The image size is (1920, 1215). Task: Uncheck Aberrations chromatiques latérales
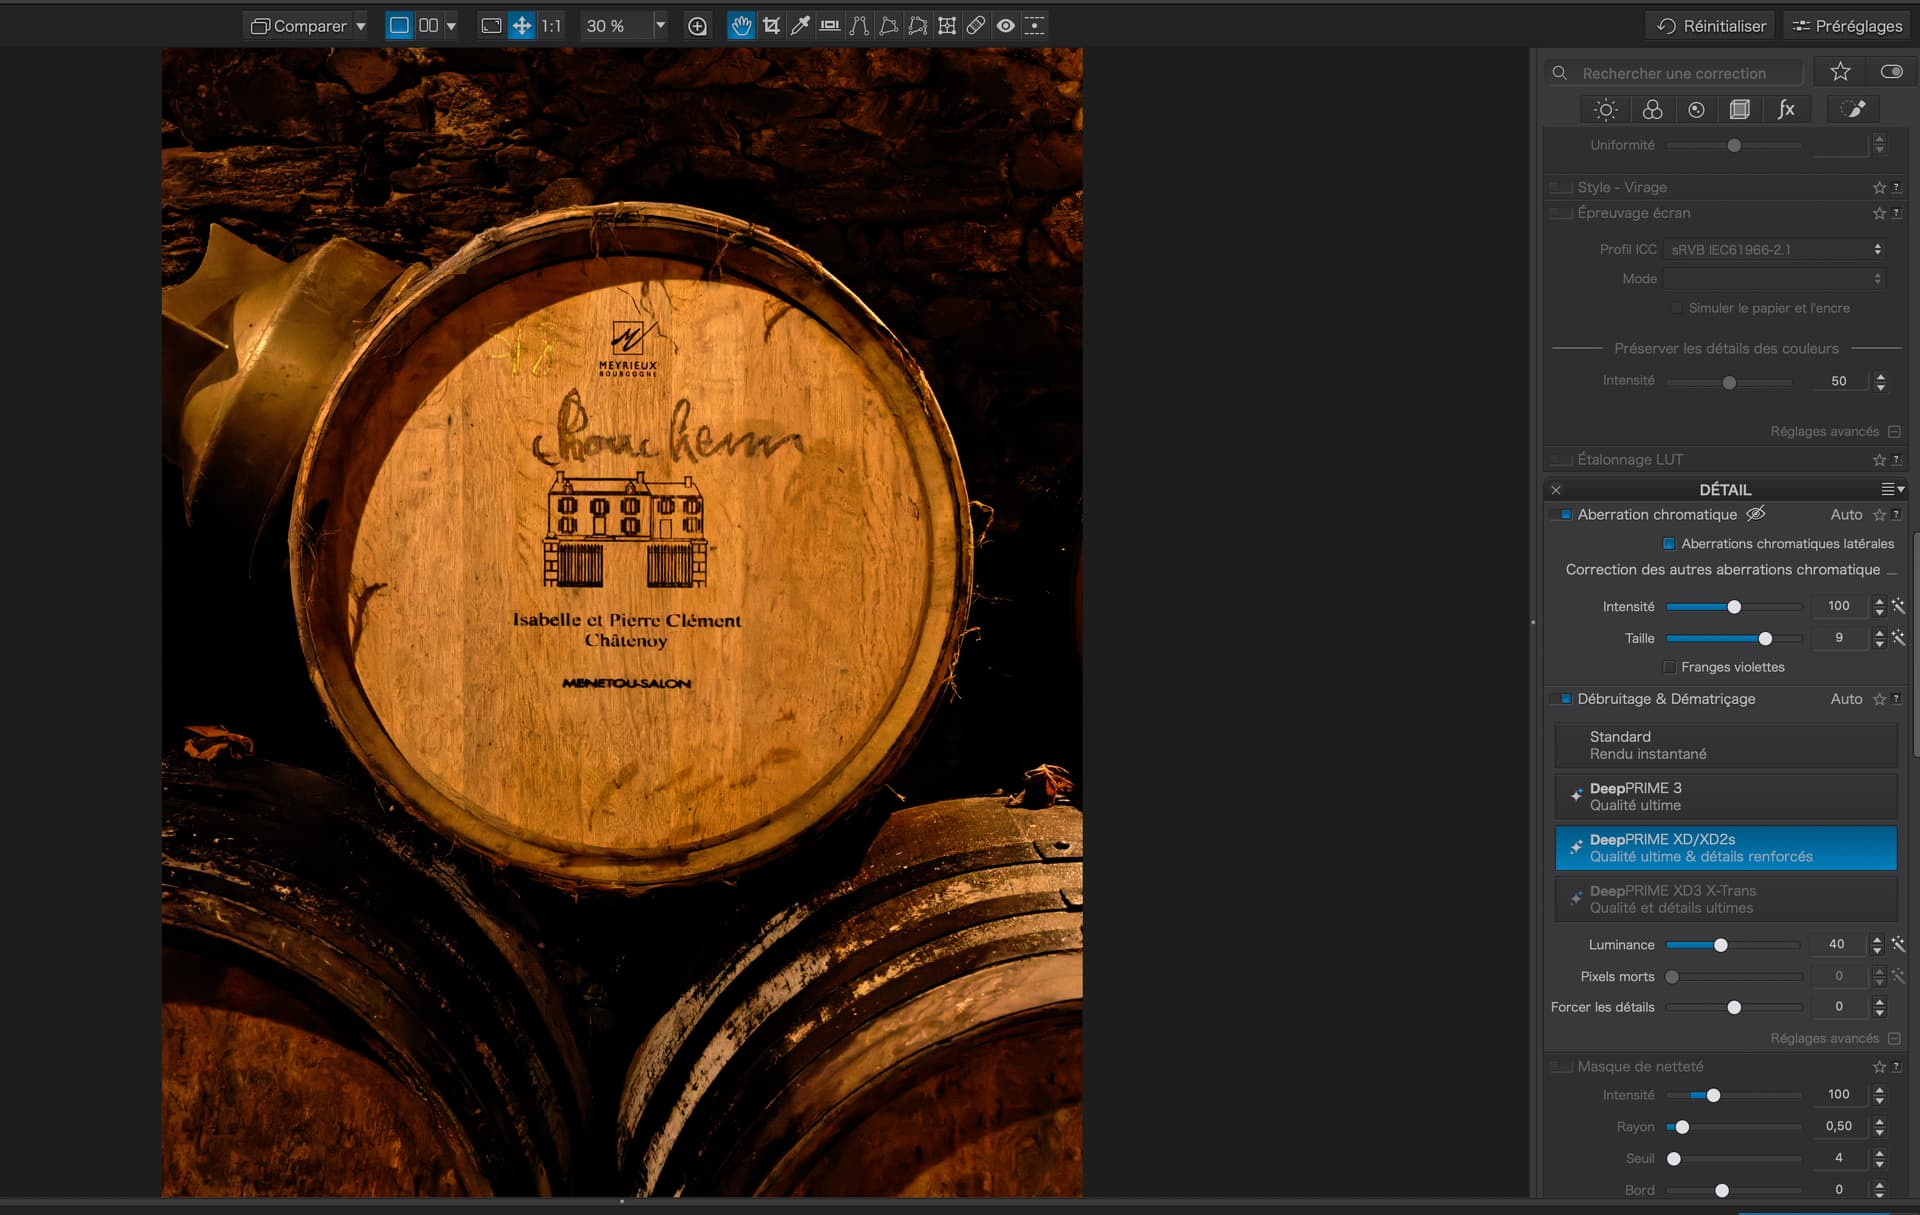tap(1669, 544)
